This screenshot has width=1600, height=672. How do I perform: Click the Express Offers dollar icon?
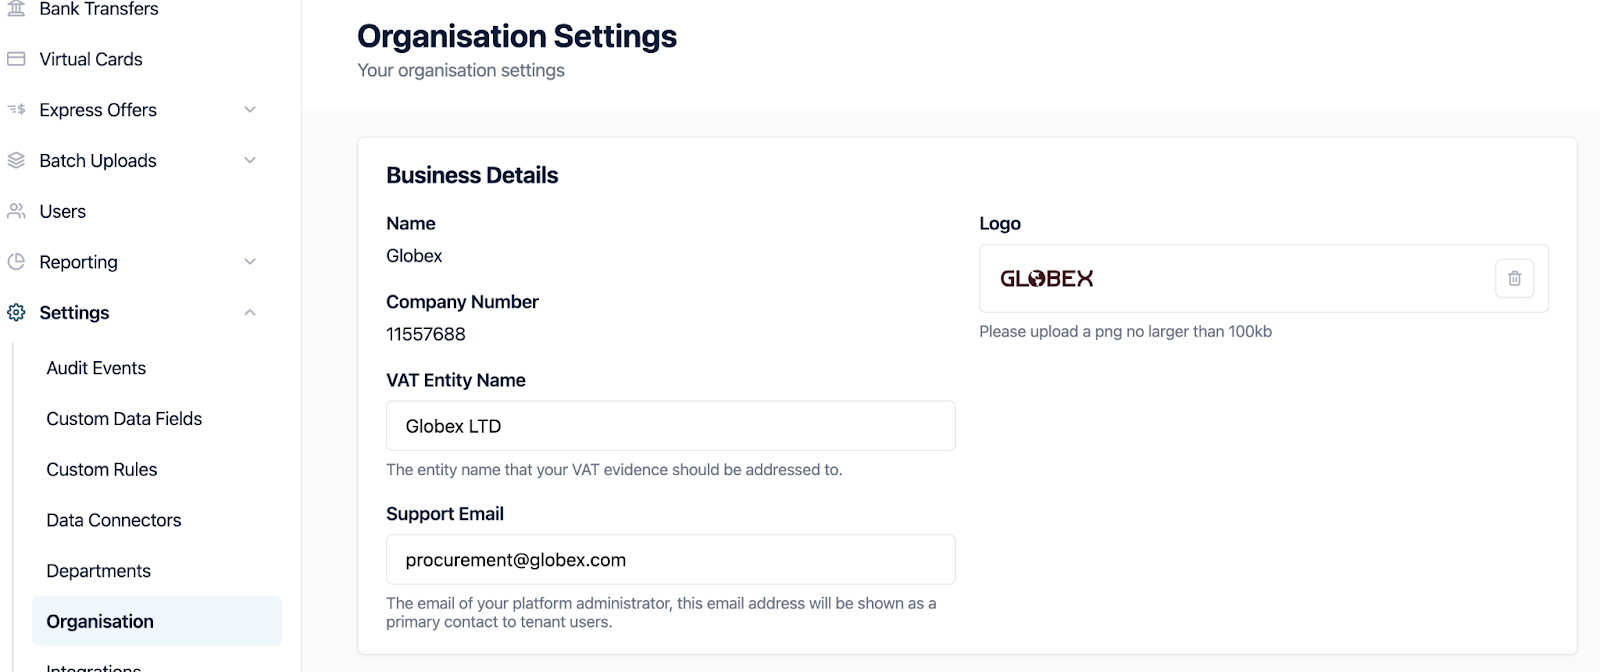point(16,110)
